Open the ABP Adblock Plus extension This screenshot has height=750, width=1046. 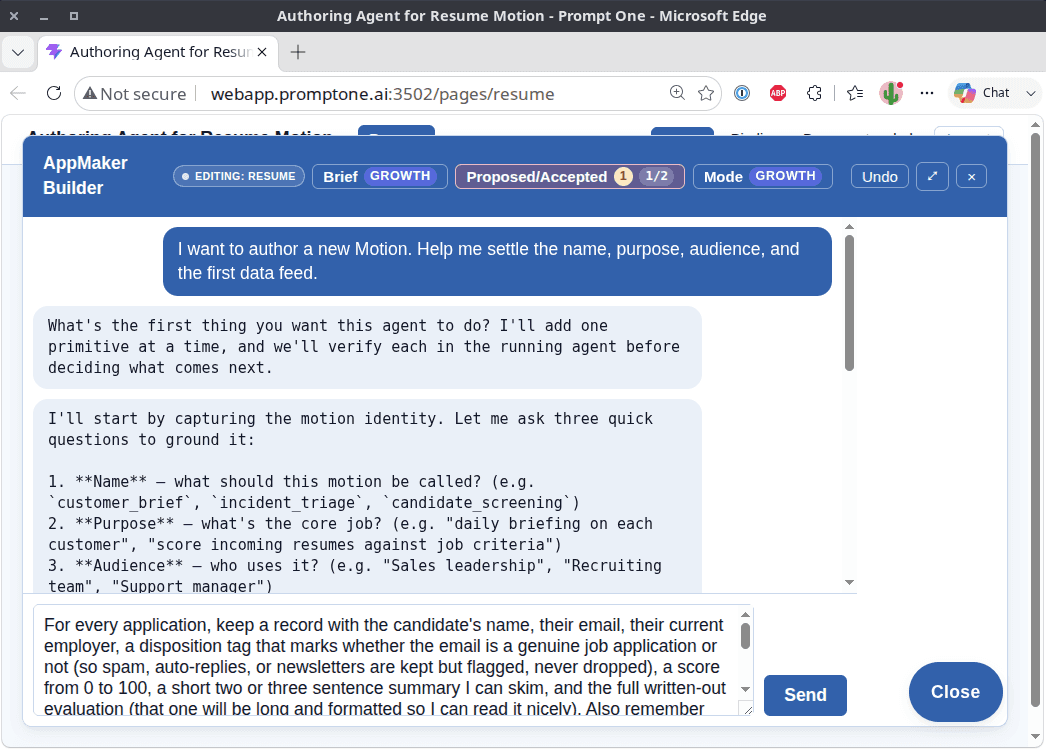(778, 93)
